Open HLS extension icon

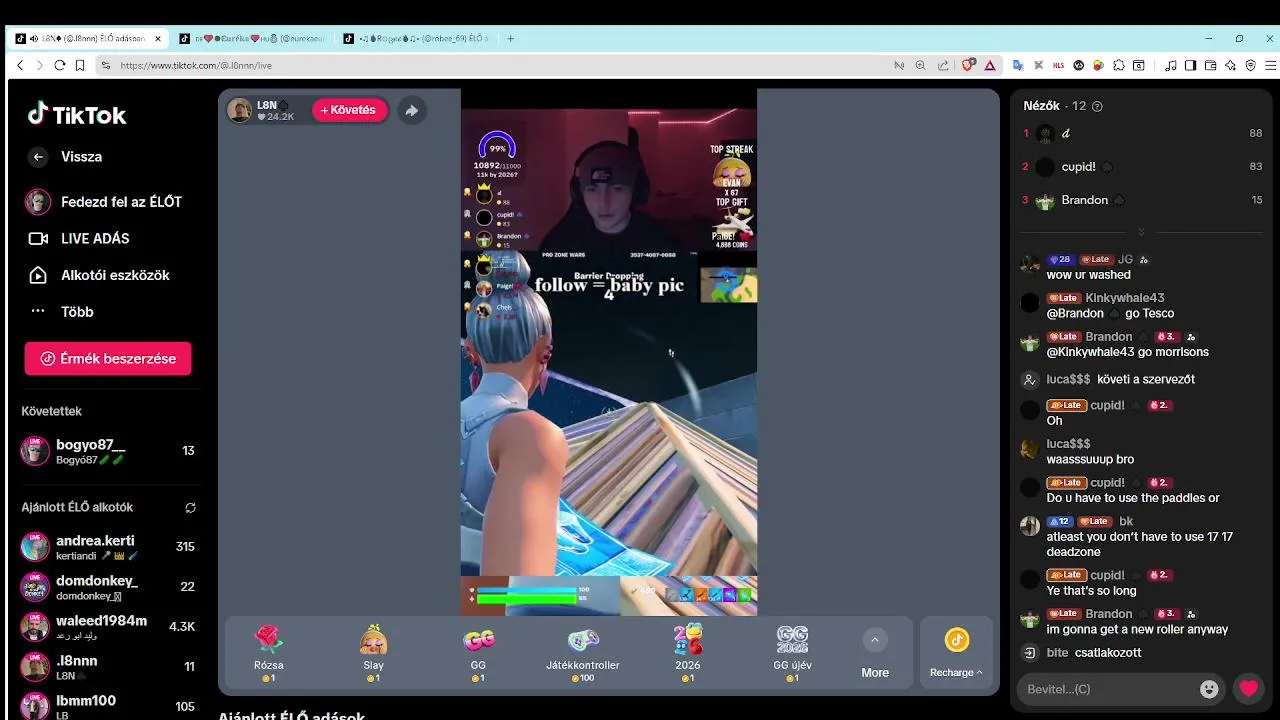click(1058, 65)
